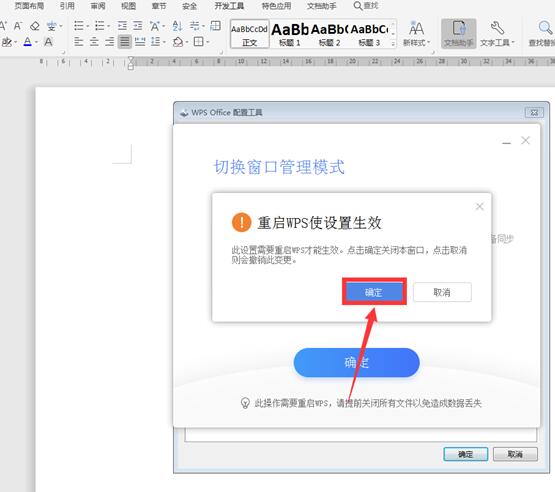Switch to the 视图 ribbon tab
The width and height of the screenshot is (555, 492).
(x=128, y=6)
